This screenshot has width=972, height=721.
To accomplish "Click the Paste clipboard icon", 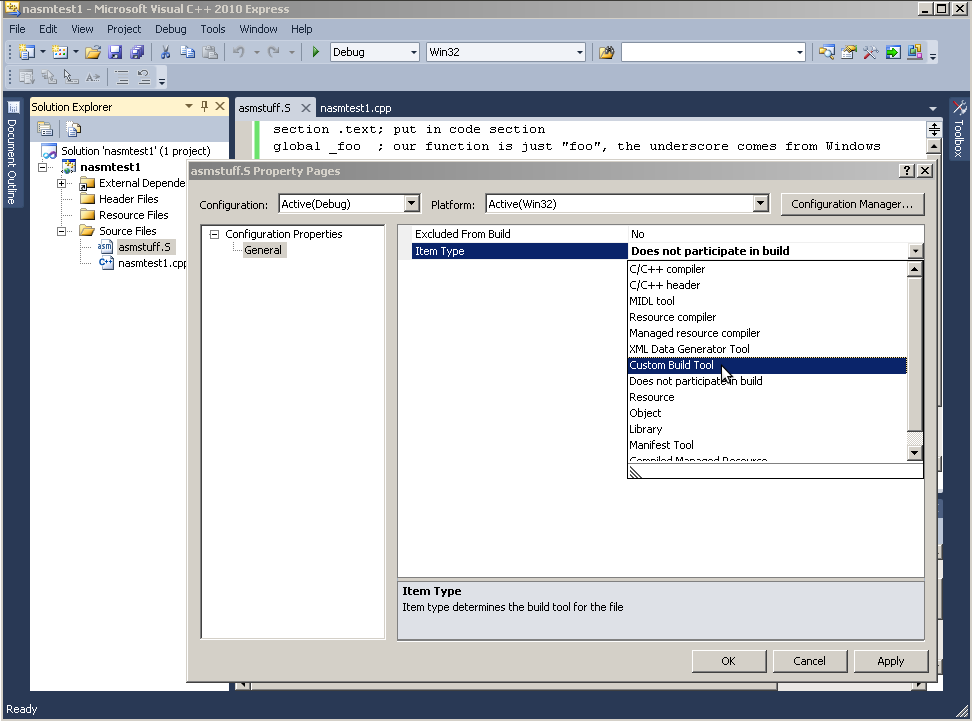I will tap(210, 52).
